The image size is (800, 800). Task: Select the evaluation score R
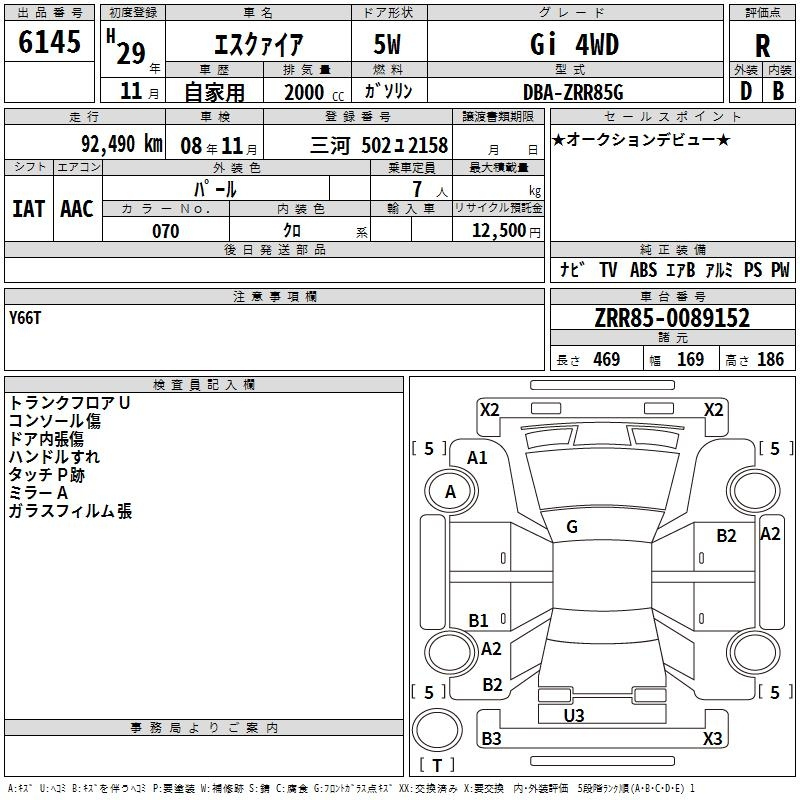(x=762, y=46)
